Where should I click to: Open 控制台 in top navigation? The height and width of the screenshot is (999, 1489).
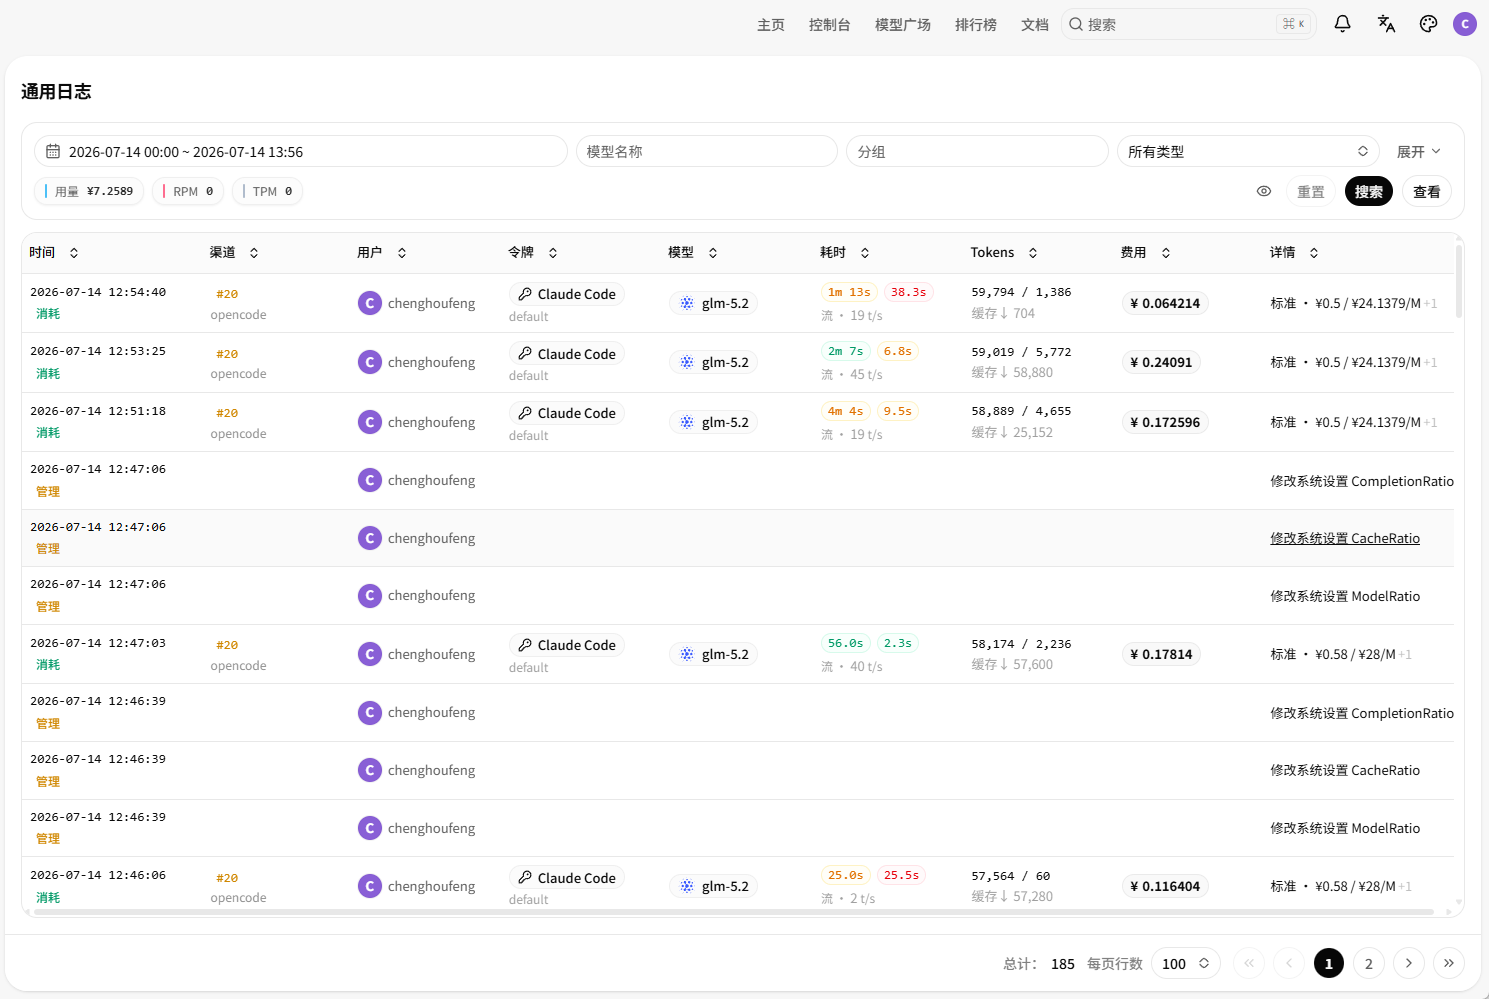(830, 24)
